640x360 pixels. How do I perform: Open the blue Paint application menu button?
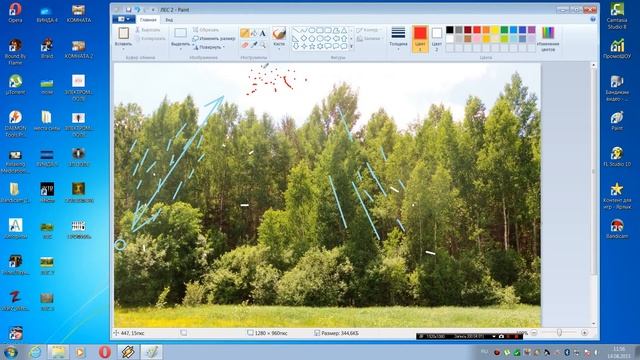[123, 19]
